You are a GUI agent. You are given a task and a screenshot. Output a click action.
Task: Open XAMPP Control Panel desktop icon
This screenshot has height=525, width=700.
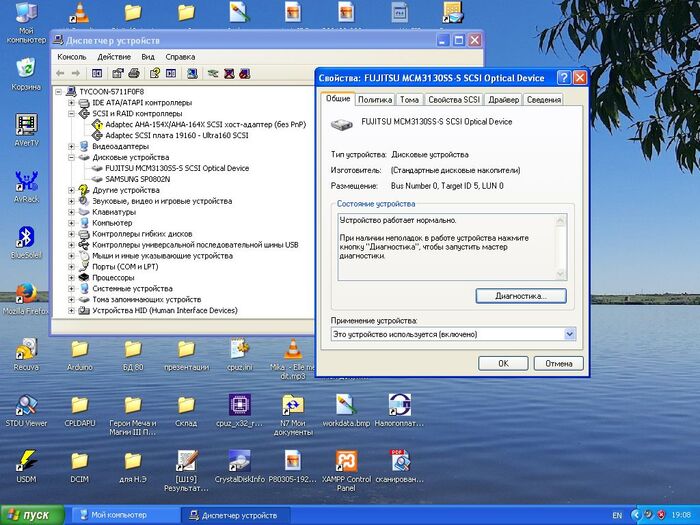[x=346, y=462]
